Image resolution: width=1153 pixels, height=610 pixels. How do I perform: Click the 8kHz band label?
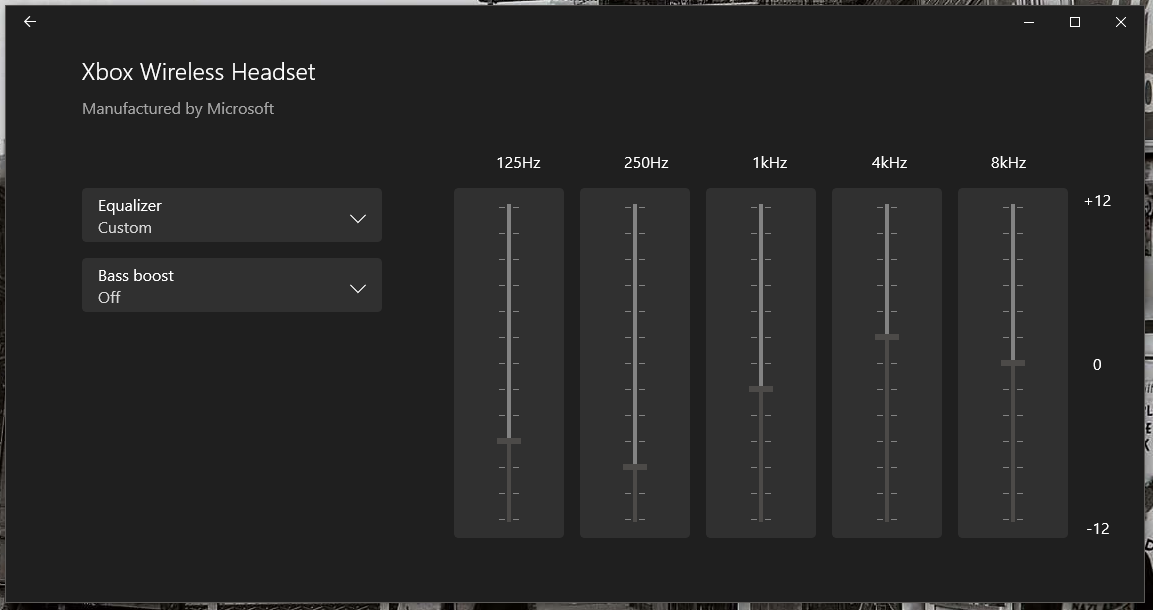click(1009, 162)
